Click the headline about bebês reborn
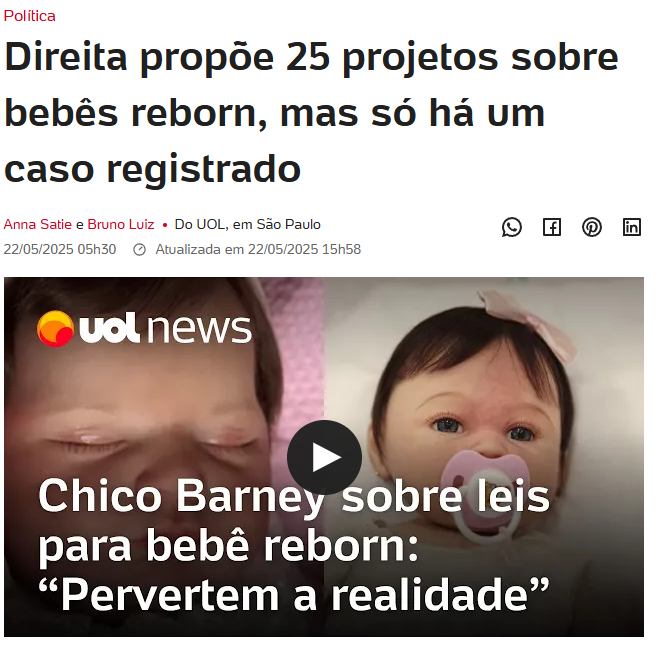Viewport: 663px width, 650px height. click(x=311, y=112)
